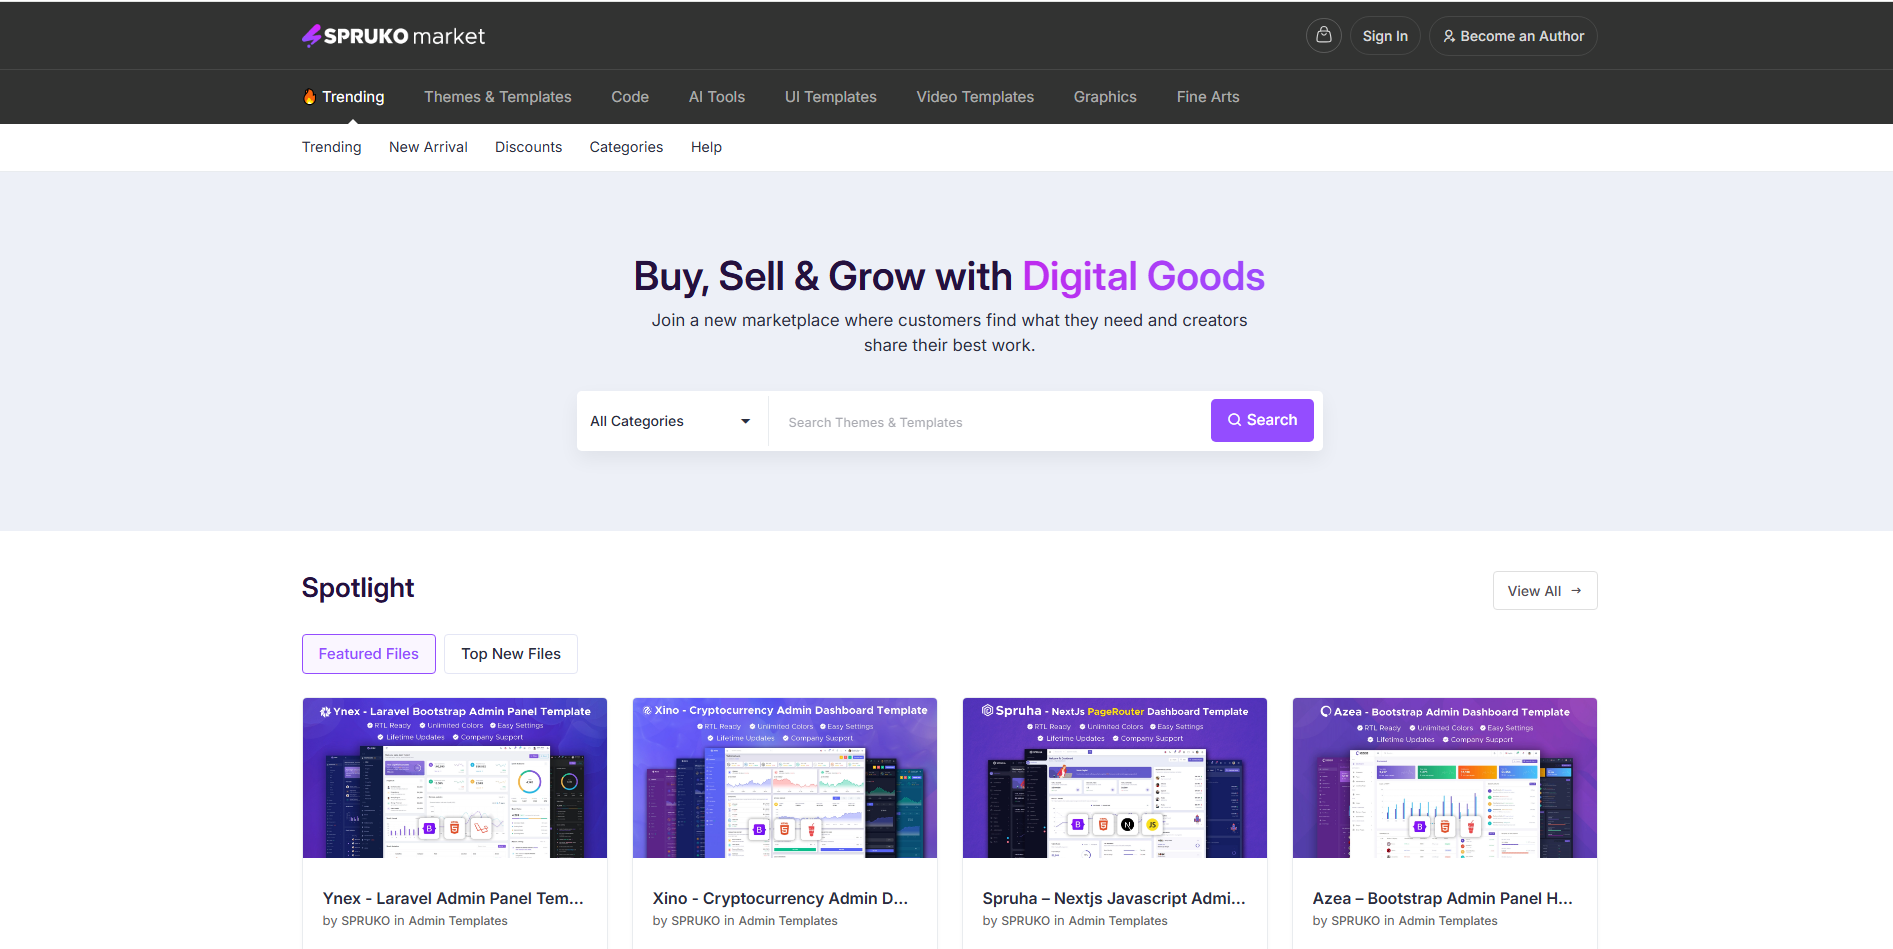The image size is (1893, 949).
Task: Click Become an Author
Action: pyautogui.click(x=1512, y=35)
